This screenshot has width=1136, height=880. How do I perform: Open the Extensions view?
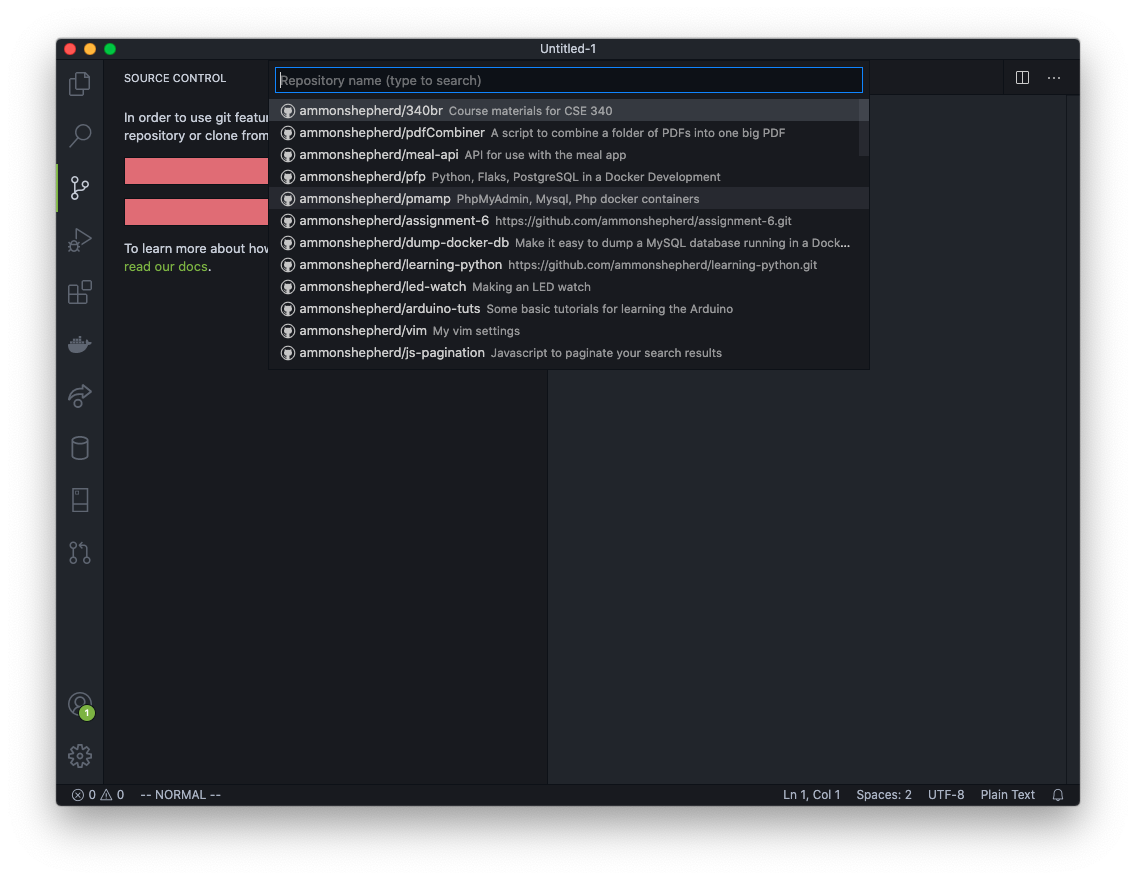[80, 292]
